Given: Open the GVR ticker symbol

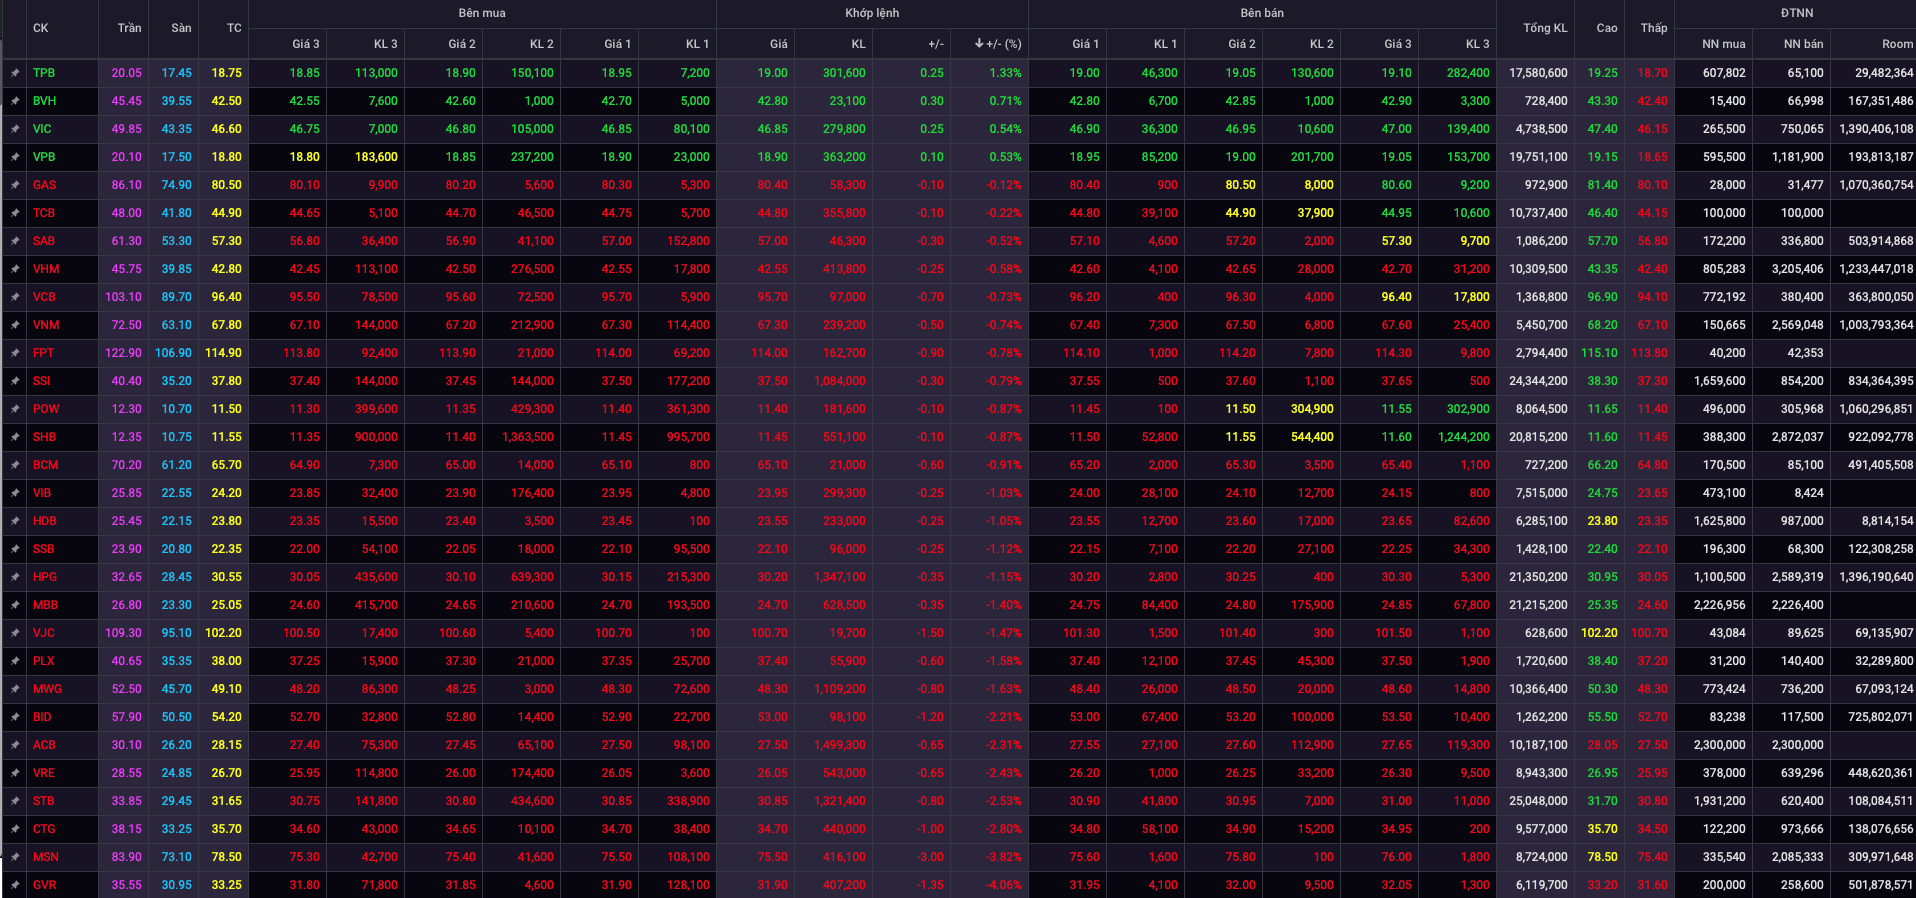Looking at the screenshot, I should 44,885.
